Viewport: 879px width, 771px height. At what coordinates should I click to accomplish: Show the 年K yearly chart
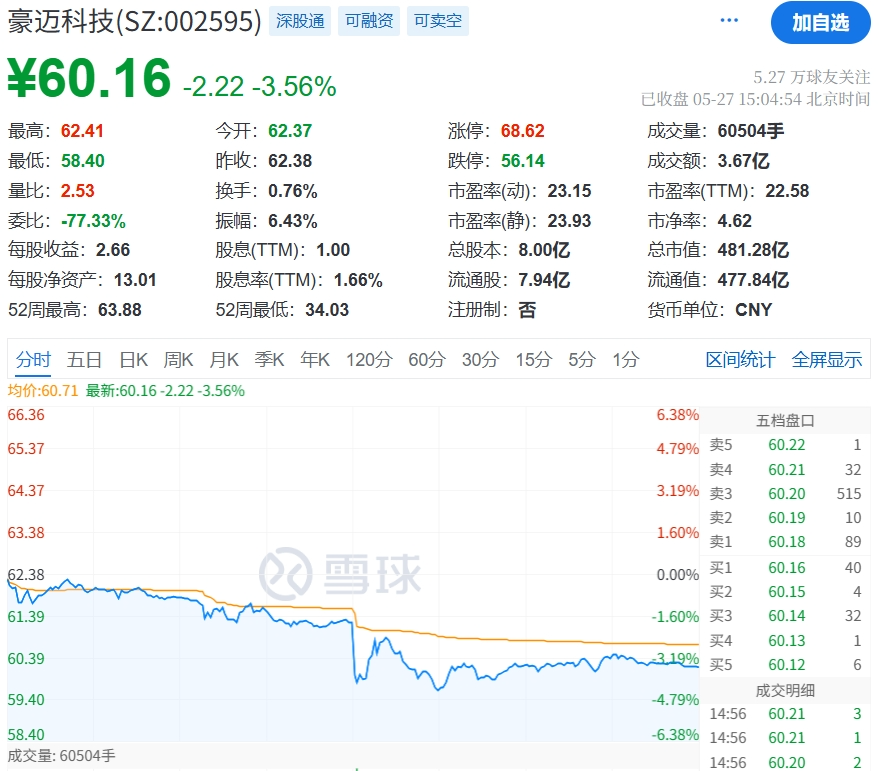point(315,360)
